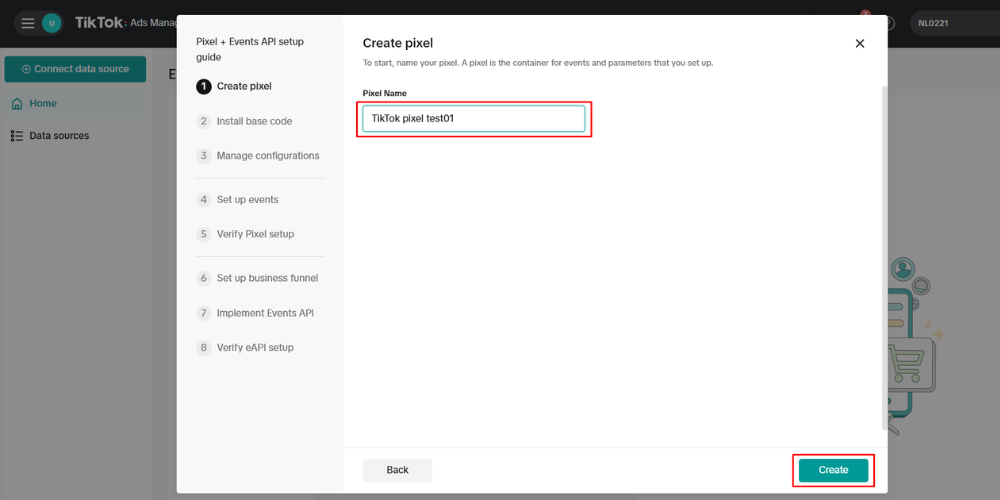Click the Create button
Screen dimensions: 1000x500
pyautogui.click(x=833, y=470)
